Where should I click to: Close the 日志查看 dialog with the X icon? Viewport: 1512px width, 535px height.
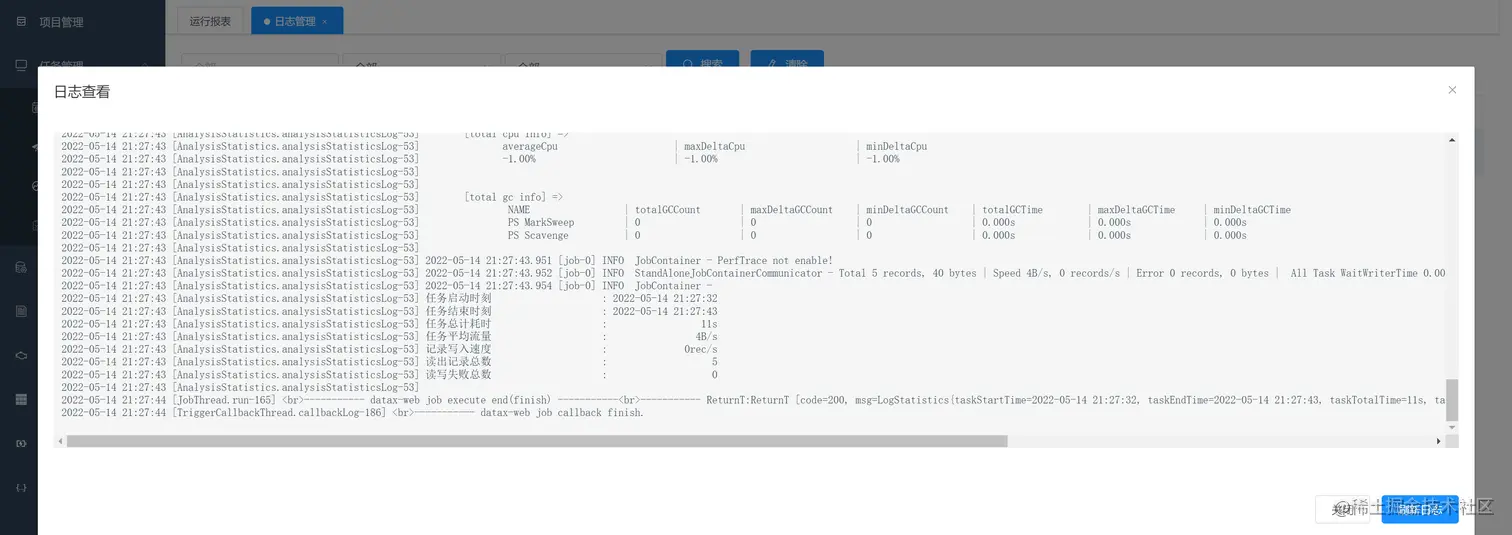coord(1452,90)
